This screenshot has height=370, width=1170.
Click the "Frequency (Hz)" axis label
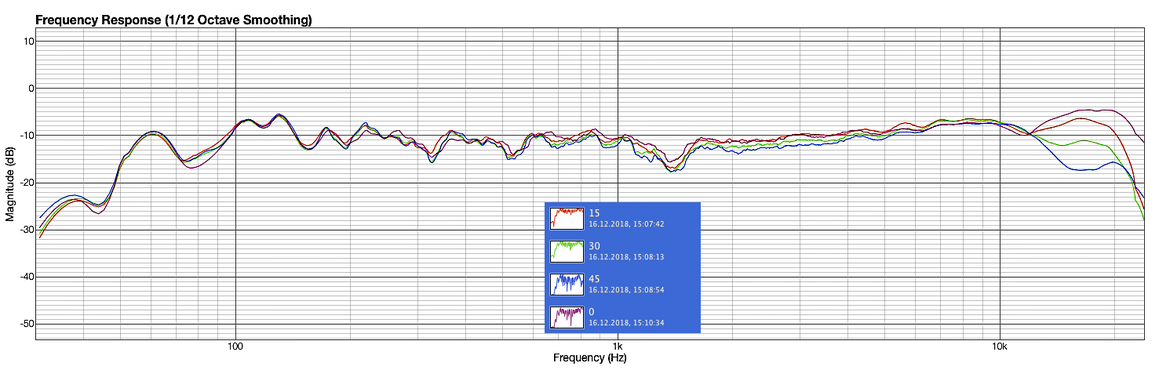[x=589, y=358]
